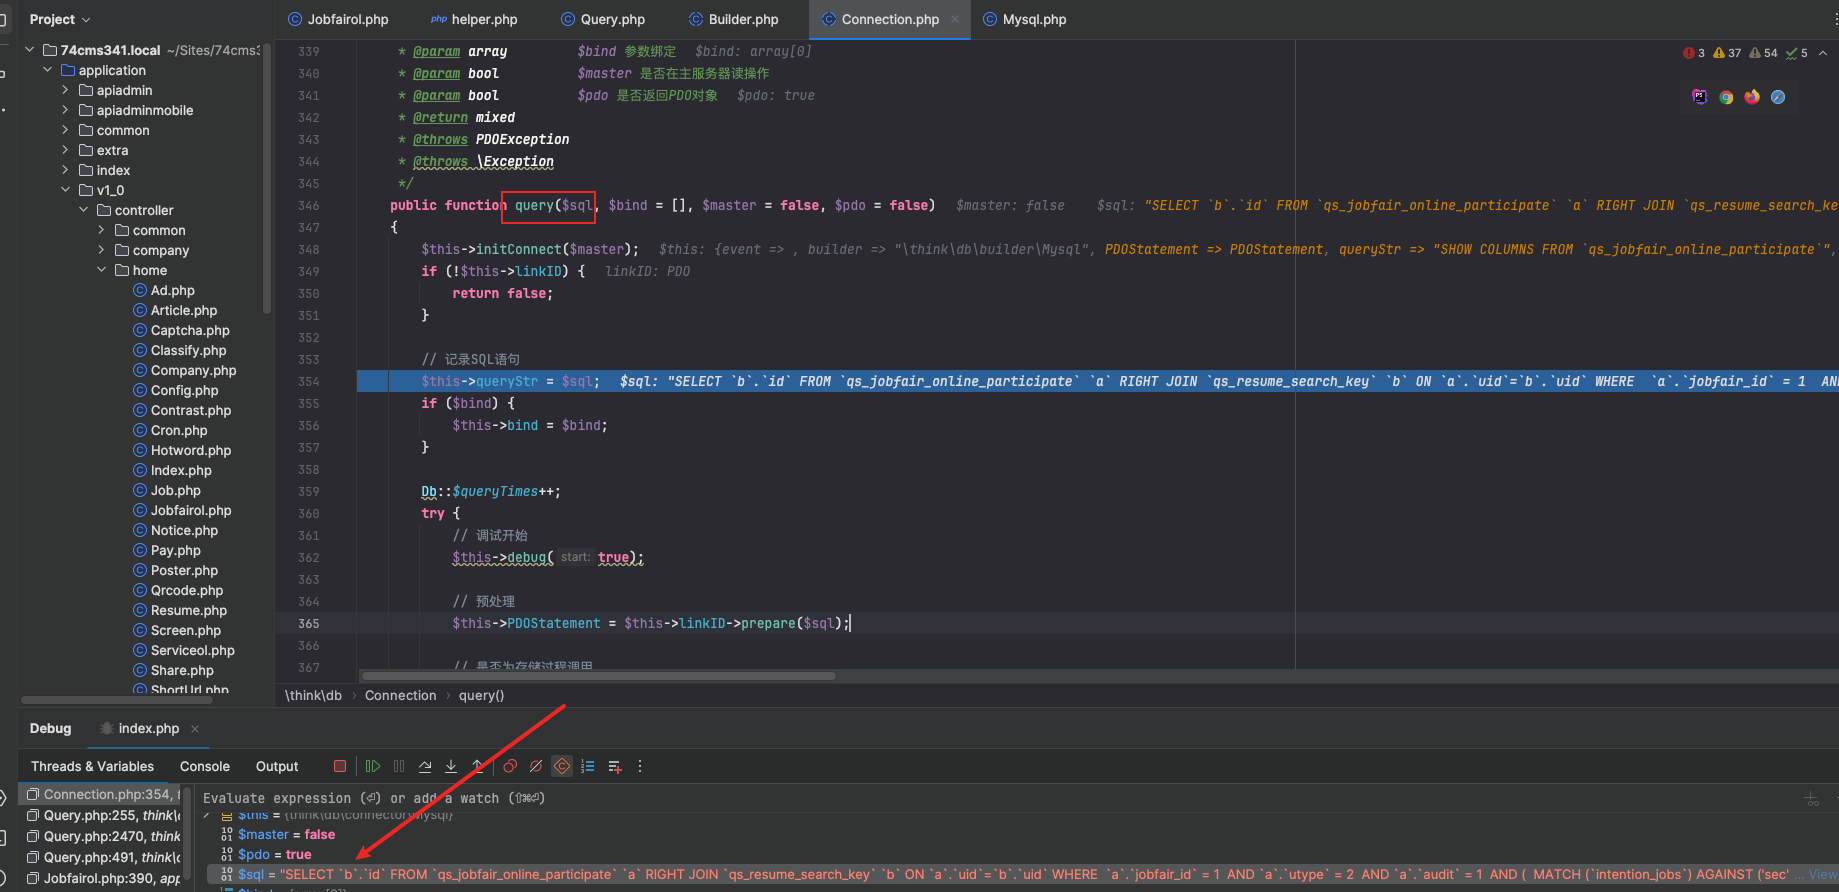This screenshot has width=1839, height=892.
Task: Open file in Safari browser
Action: (x=1778, y=97)
